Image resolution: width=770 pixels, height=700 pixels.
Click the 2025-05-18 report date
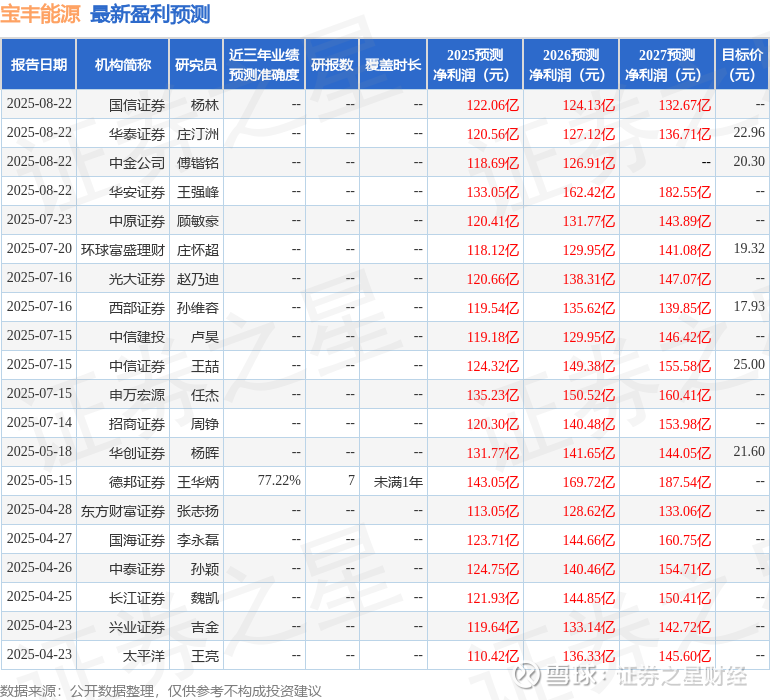point(39,451)
